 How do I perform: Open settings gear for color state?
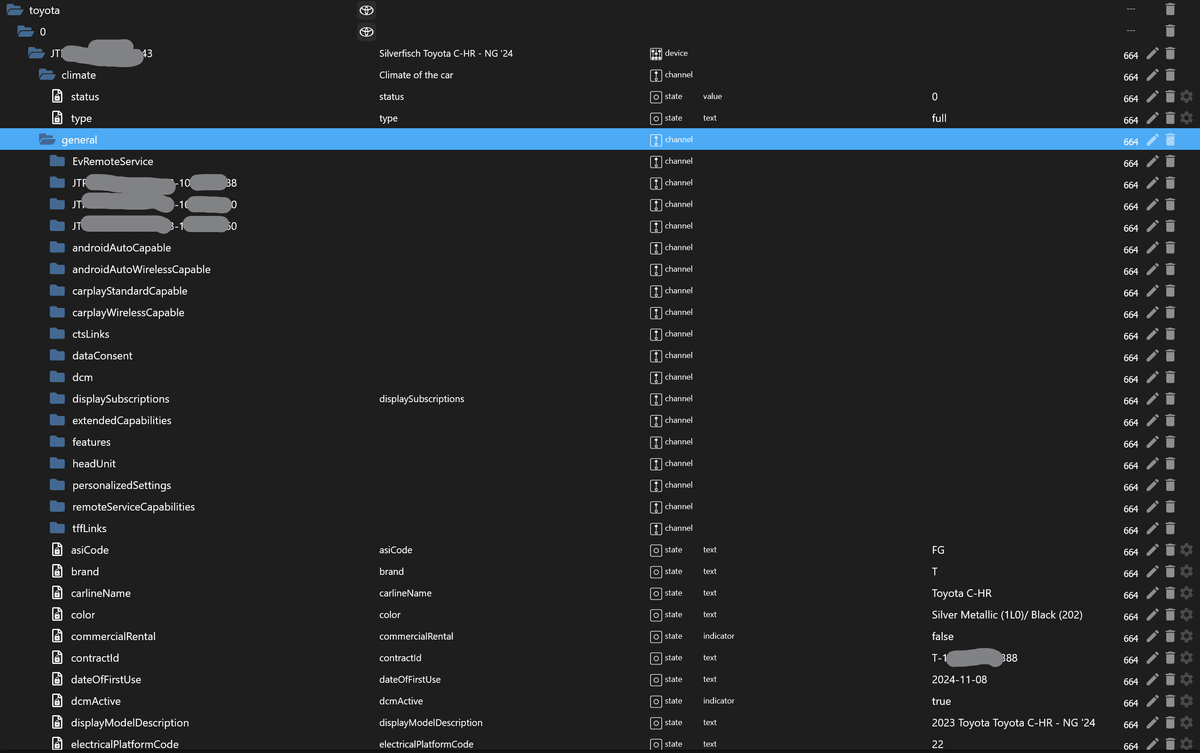click(1187, 615)
